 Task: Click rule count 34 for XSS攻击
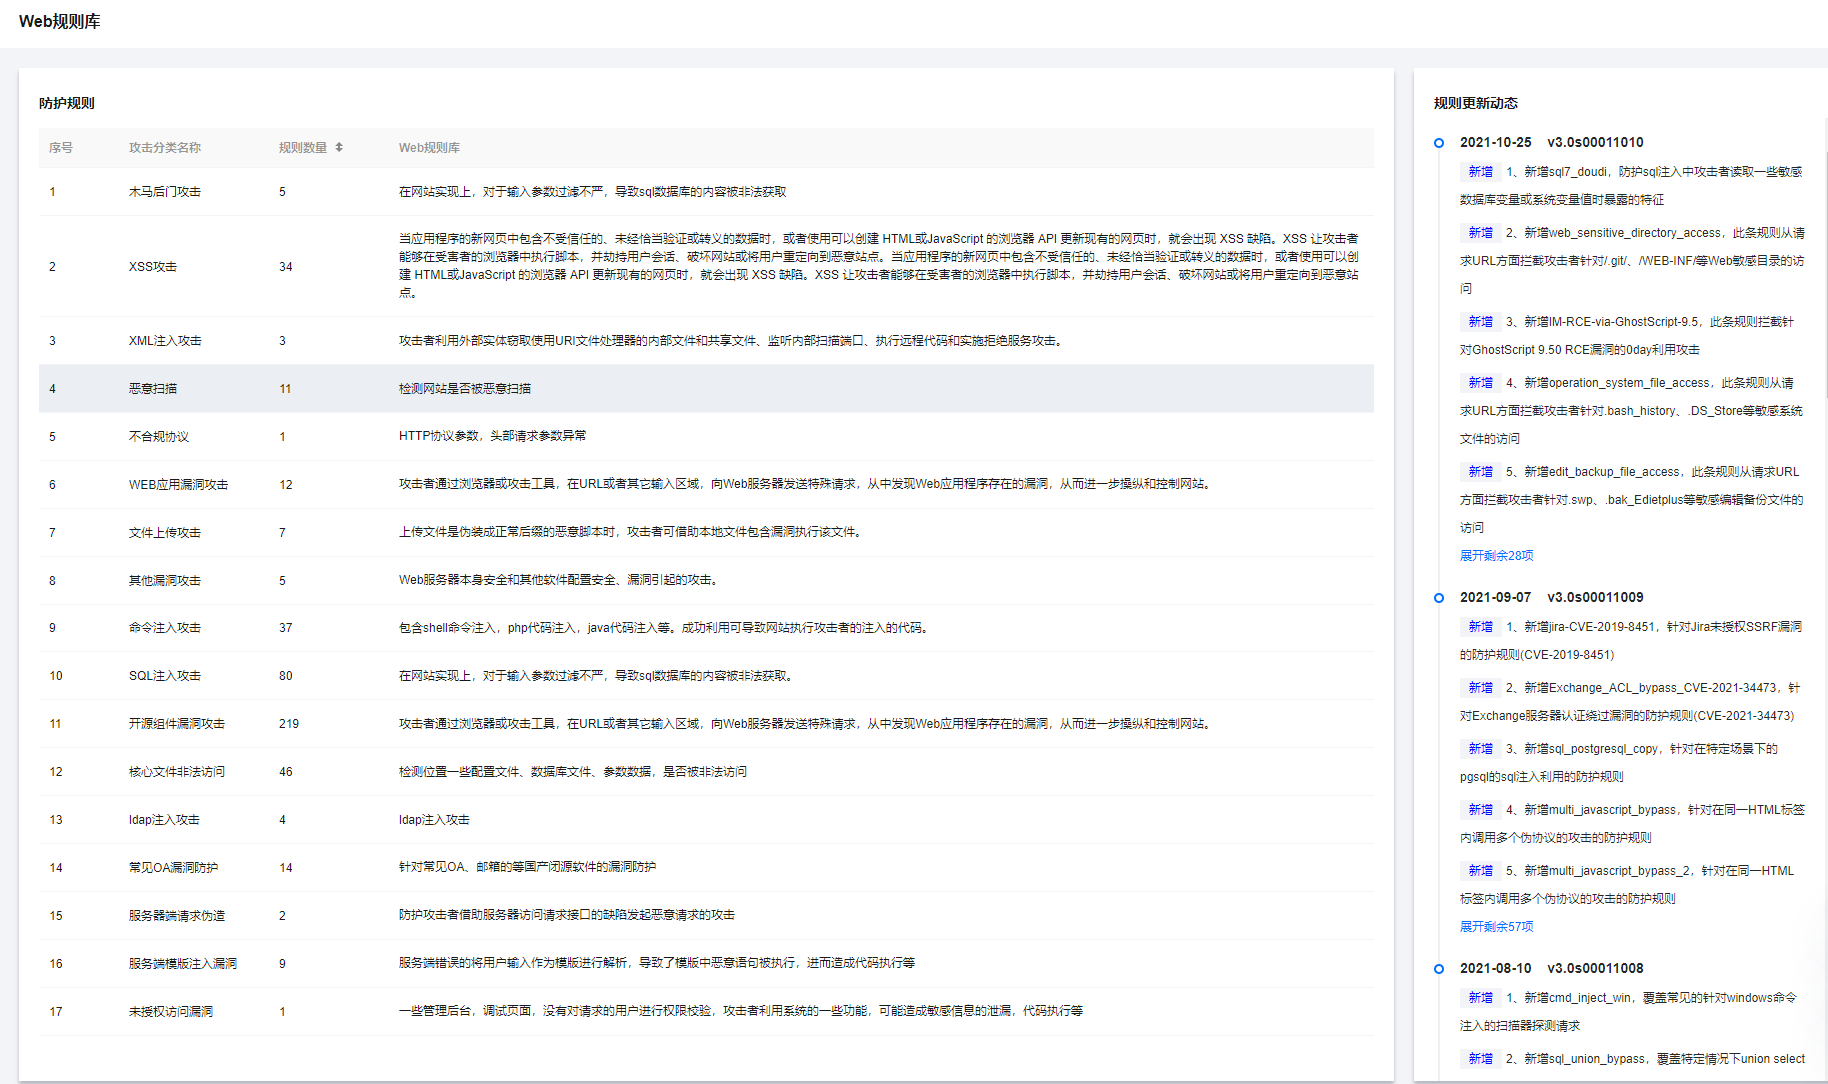[286, 267]
